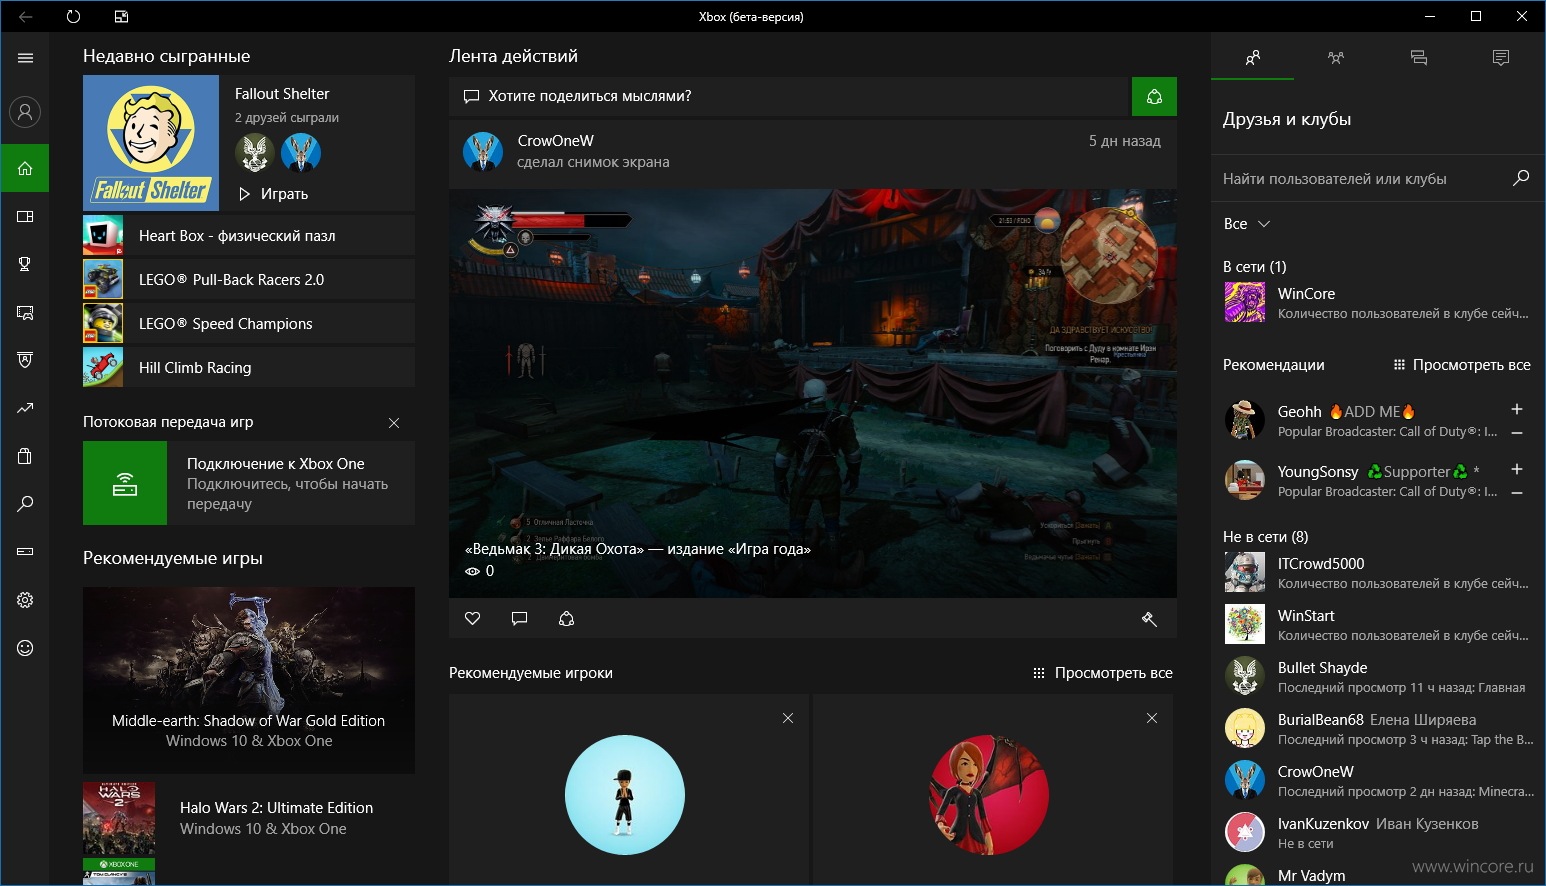Open the profile avatar icon in sidebar
Viewport: 1546px width, 886px height.
click(25, 112)
